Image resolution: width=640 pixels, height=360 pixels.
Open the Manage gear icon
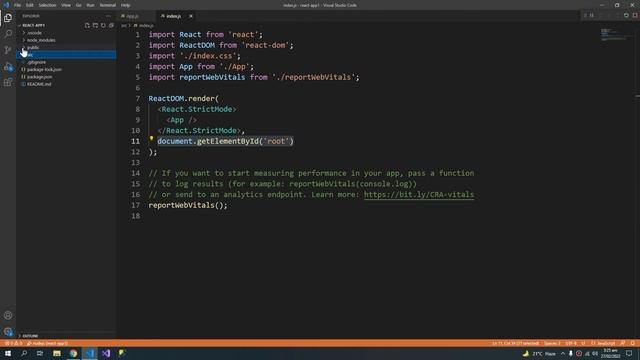coord(8,331)
